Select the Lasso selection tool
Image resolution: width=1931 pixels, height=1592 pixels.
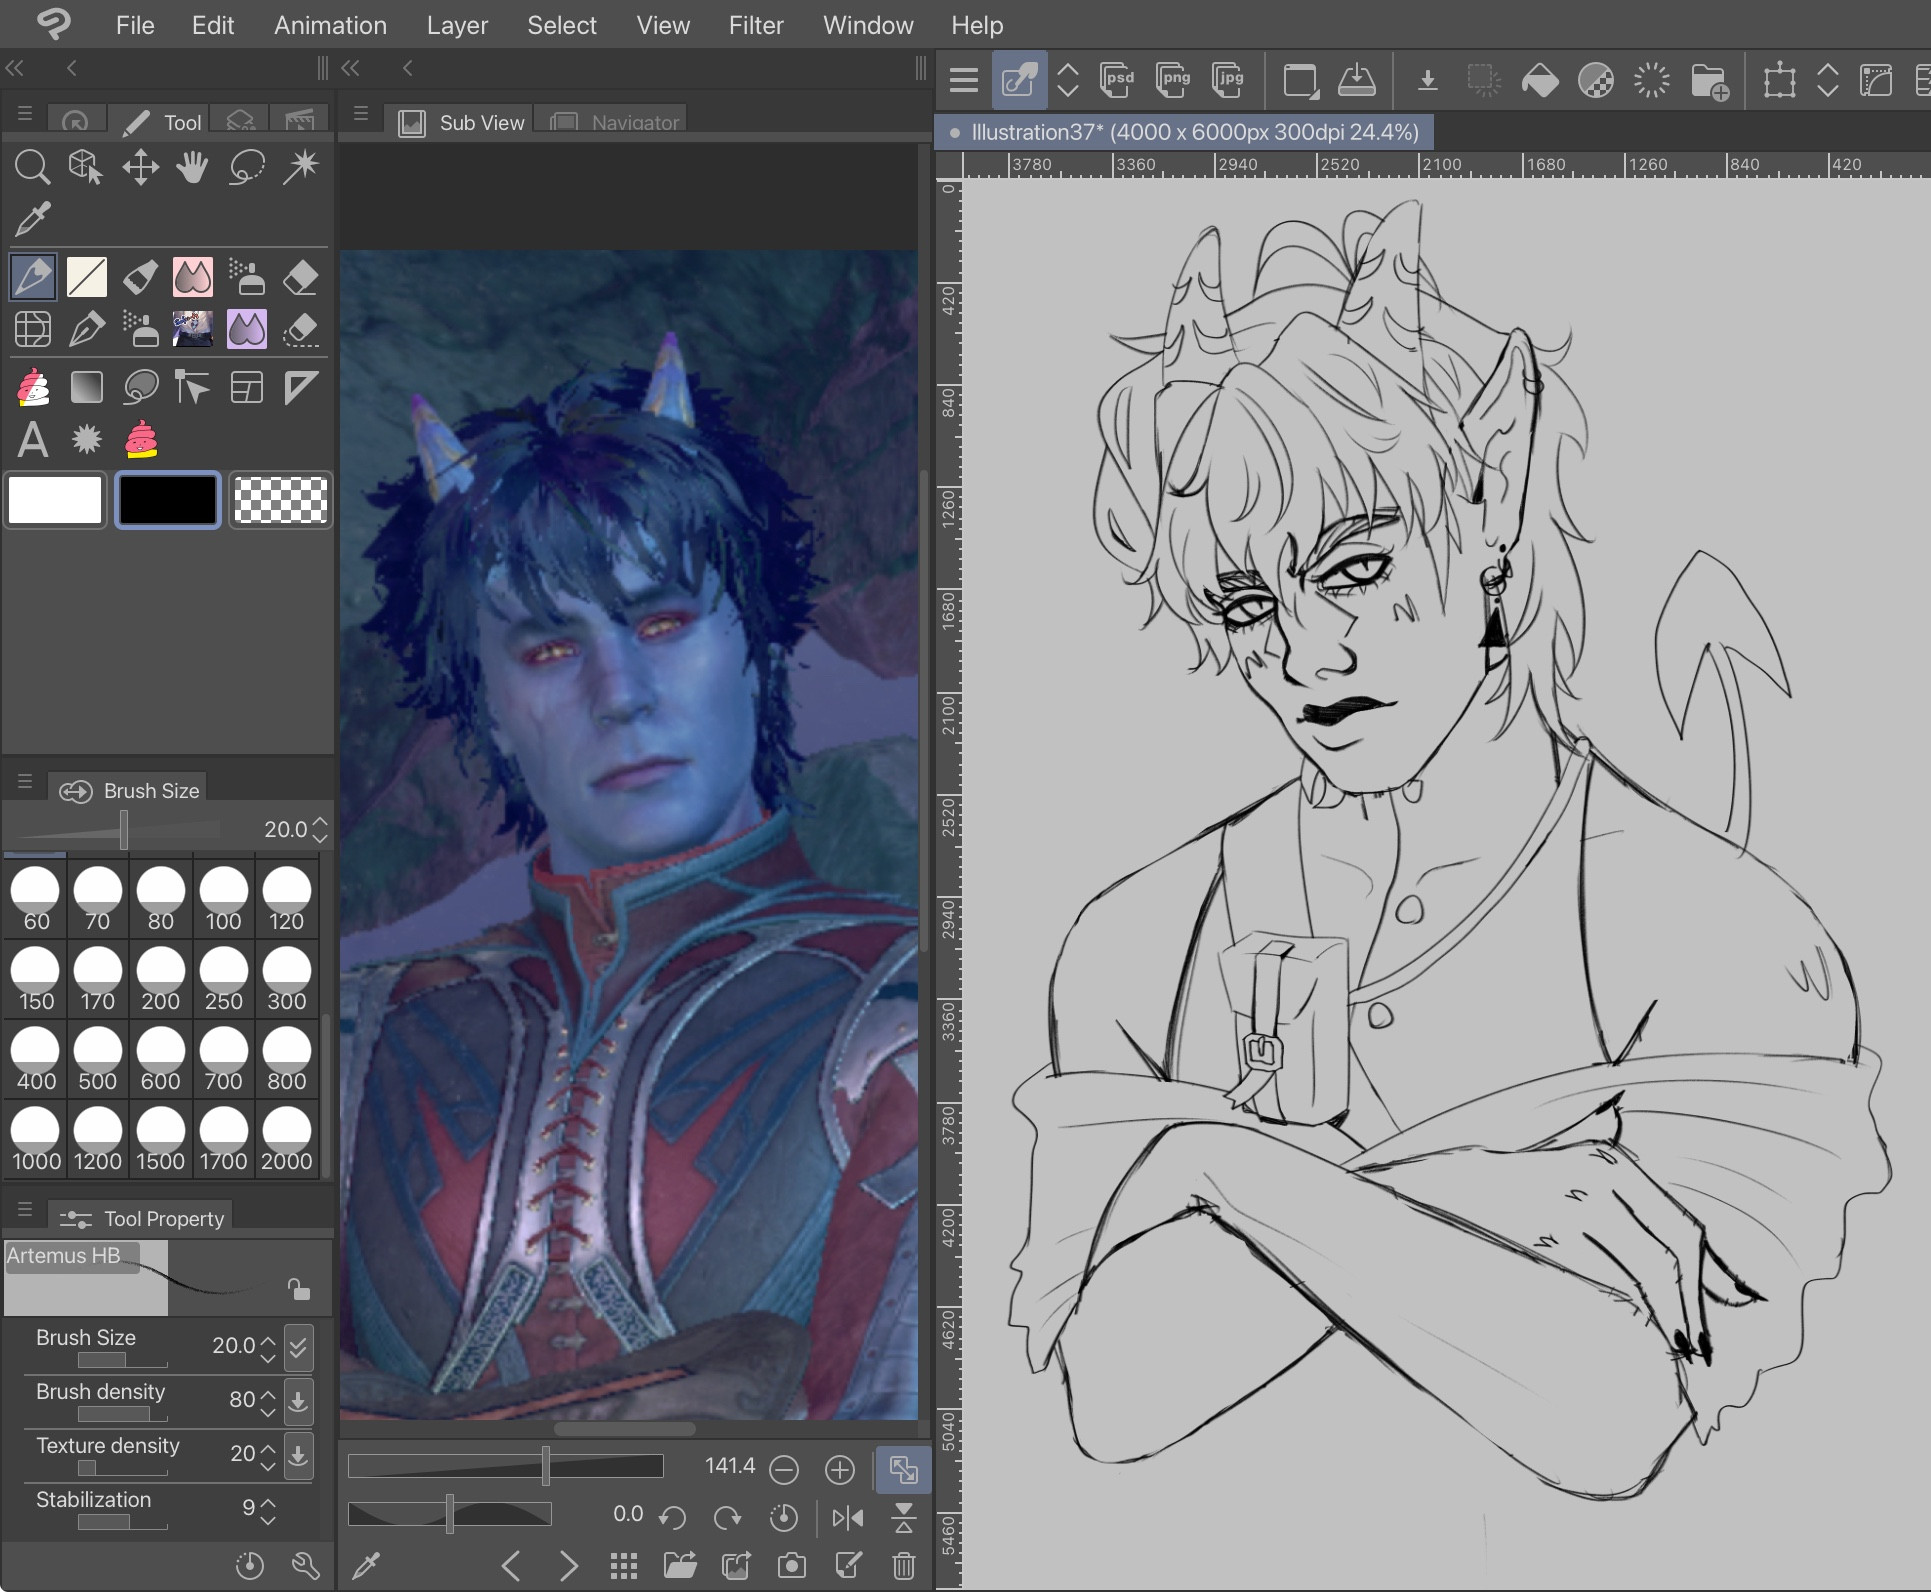247,167
